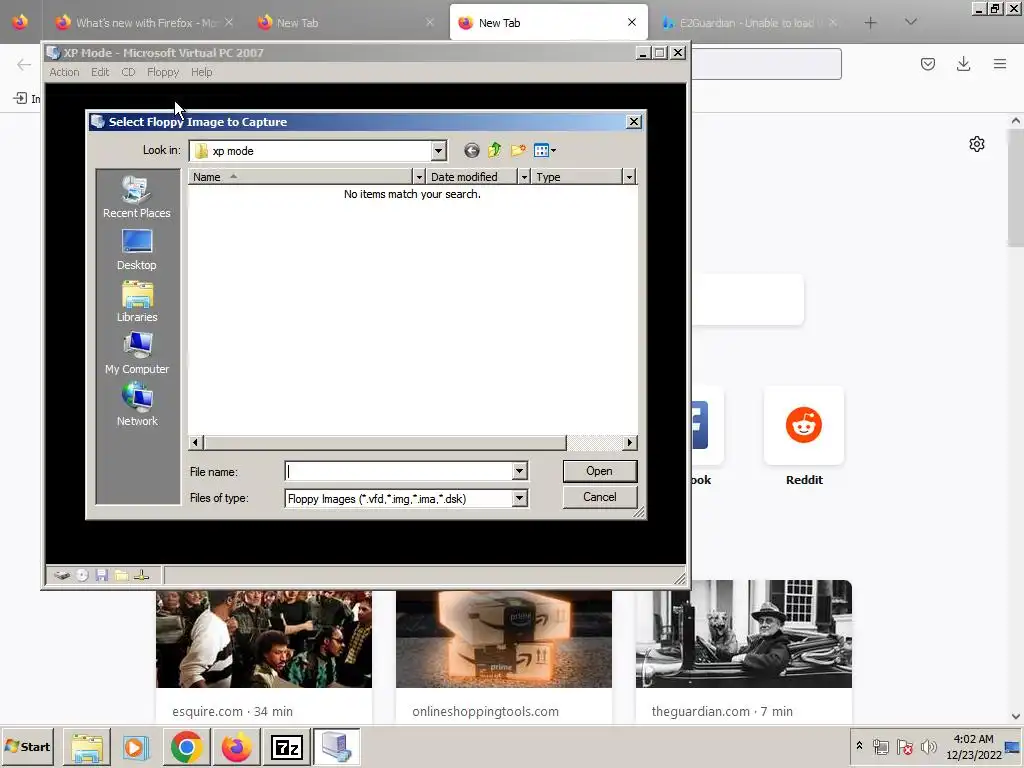Create new folder icon in dialog
1024x768 pixels.
518,151
